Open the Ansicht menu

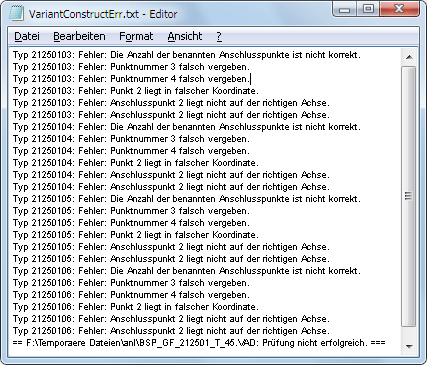[x=185, y=36]
